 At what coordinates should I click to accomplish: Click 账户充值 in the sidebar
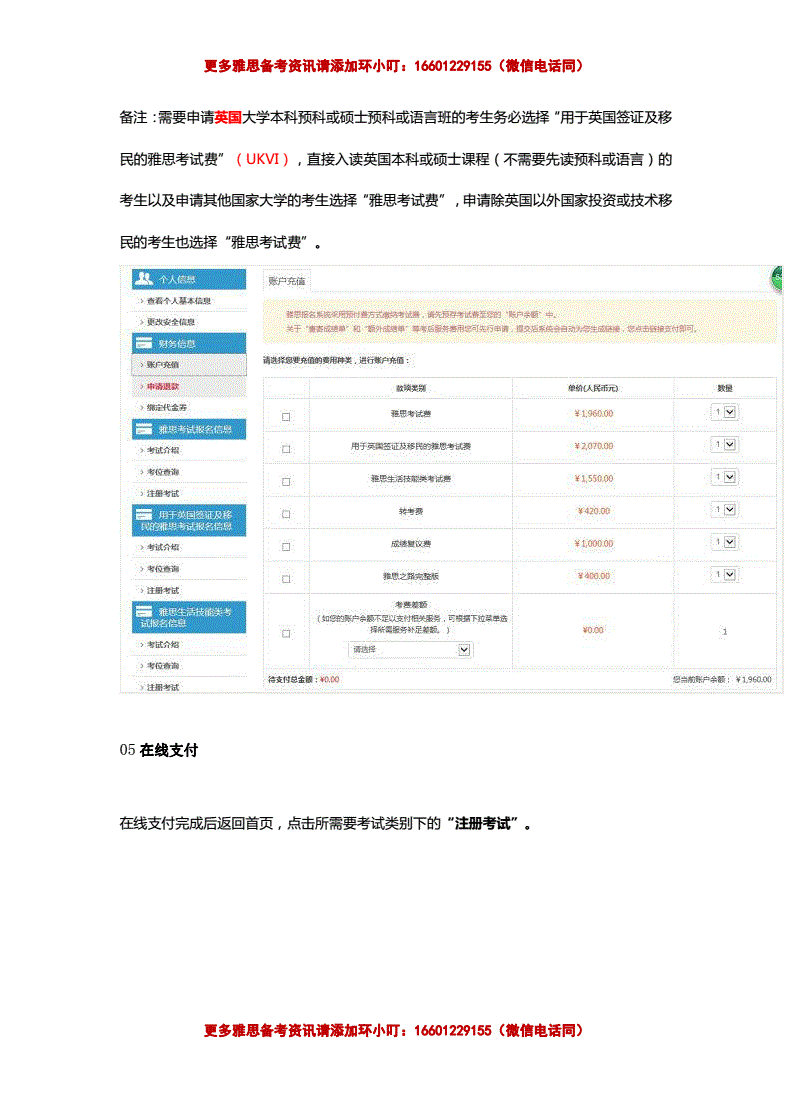click(163, 365)
